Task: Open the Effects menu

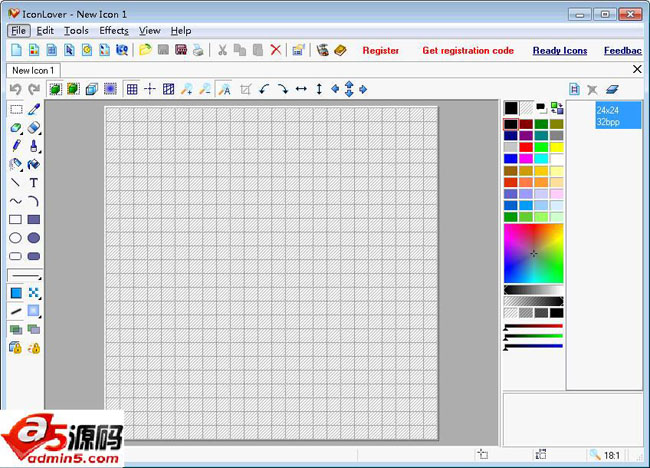Action: (113, 31)
